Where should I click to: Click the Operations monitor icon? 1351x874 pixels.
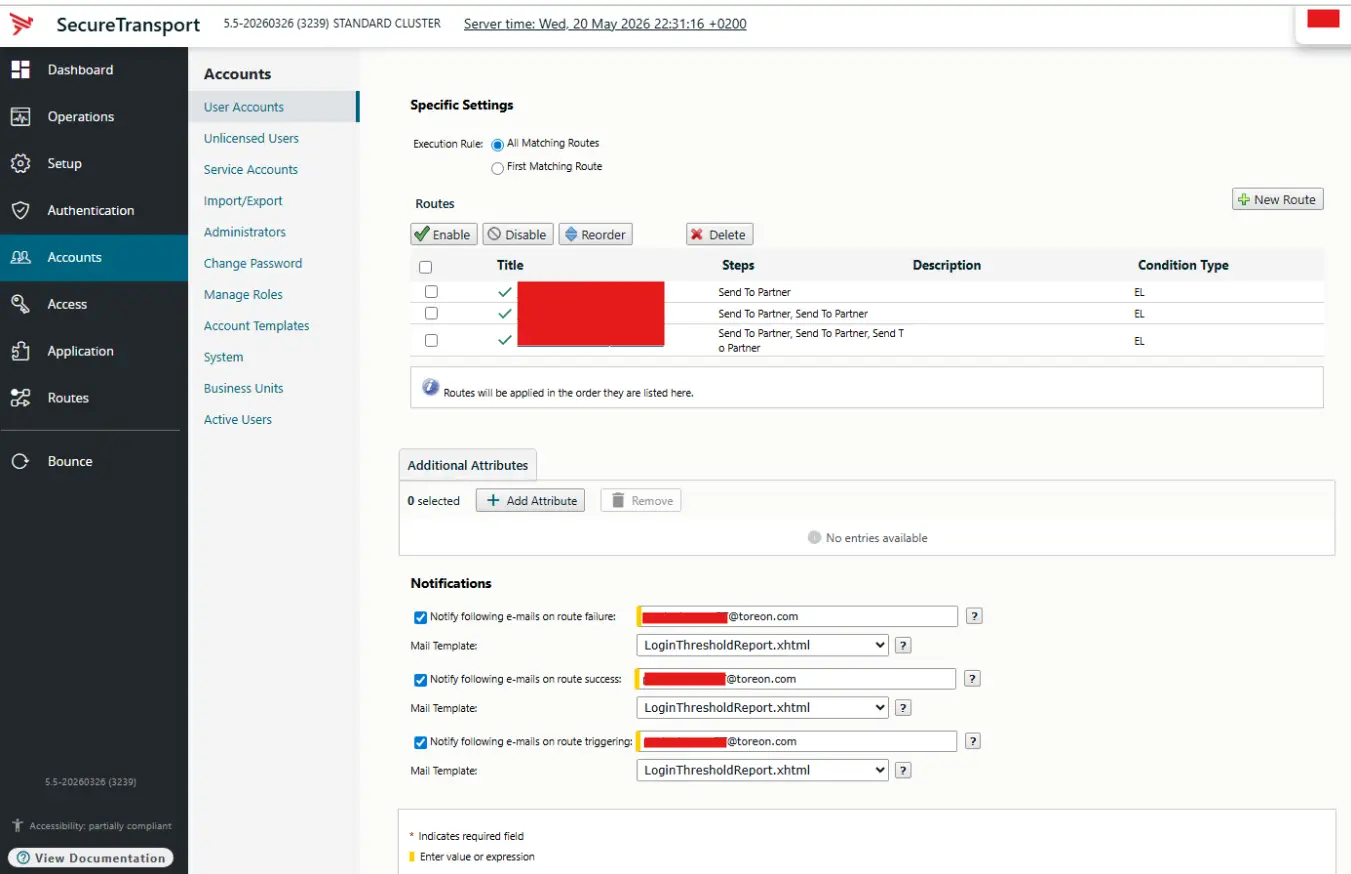[20, 117]
